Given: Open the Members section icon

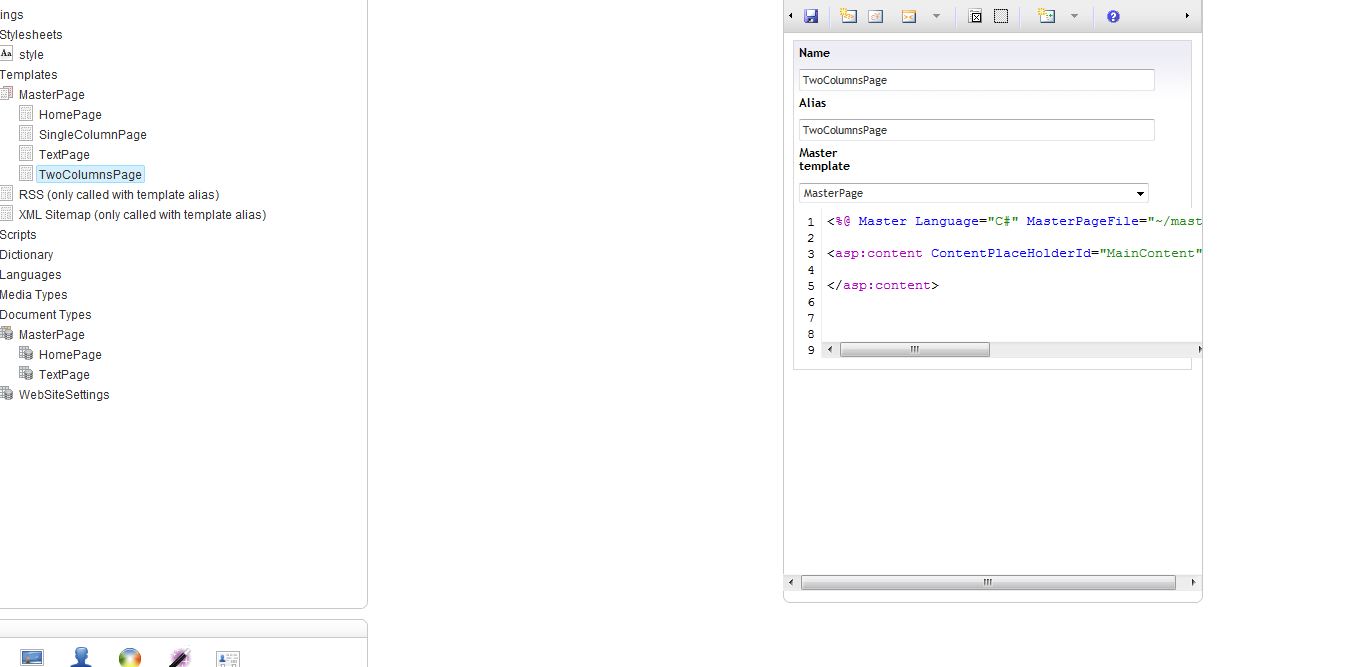Looking at the screenshot, I should point(228,657).
